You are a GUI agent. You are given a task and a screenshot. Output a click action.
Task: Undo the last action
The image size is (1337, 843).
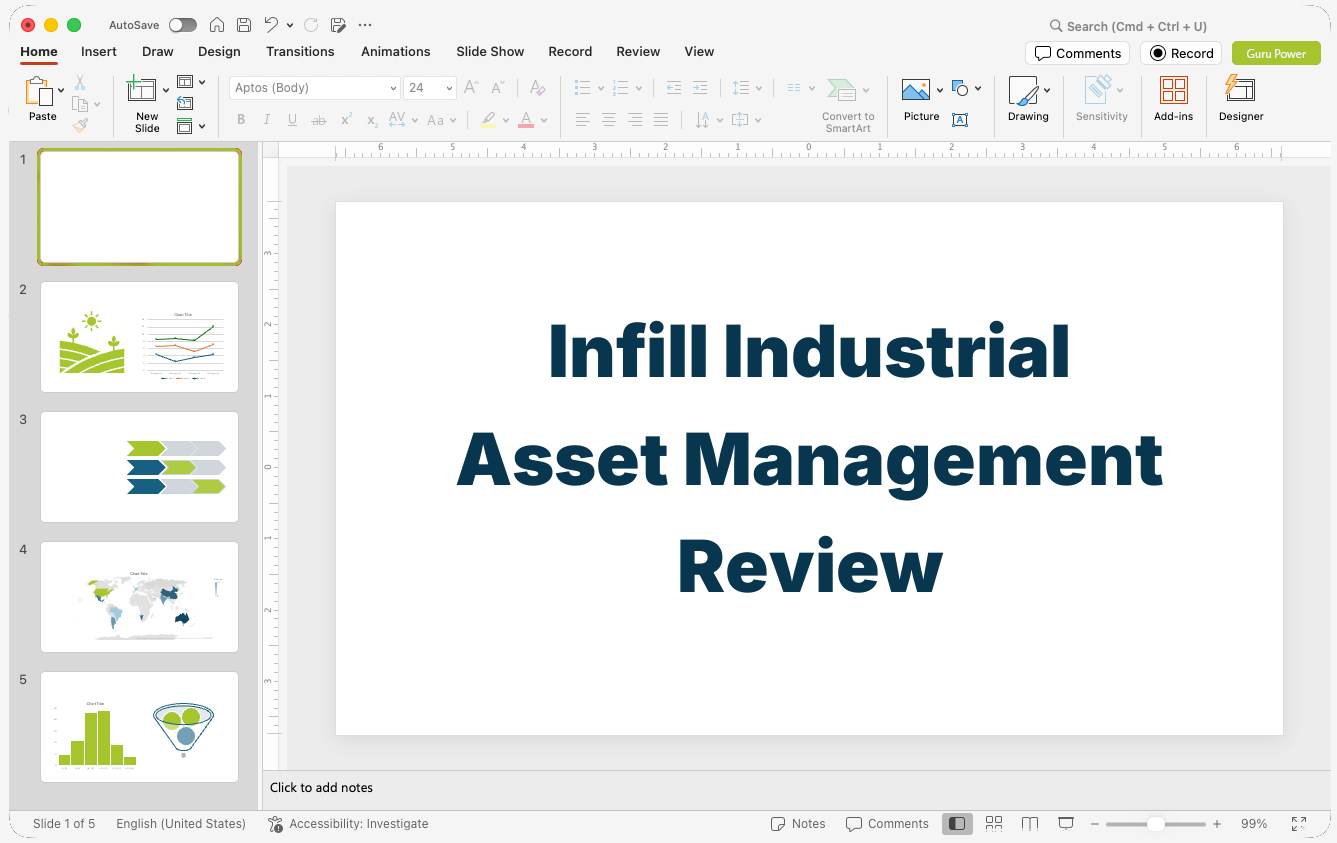pyautogui.click(x=271, y=25)
